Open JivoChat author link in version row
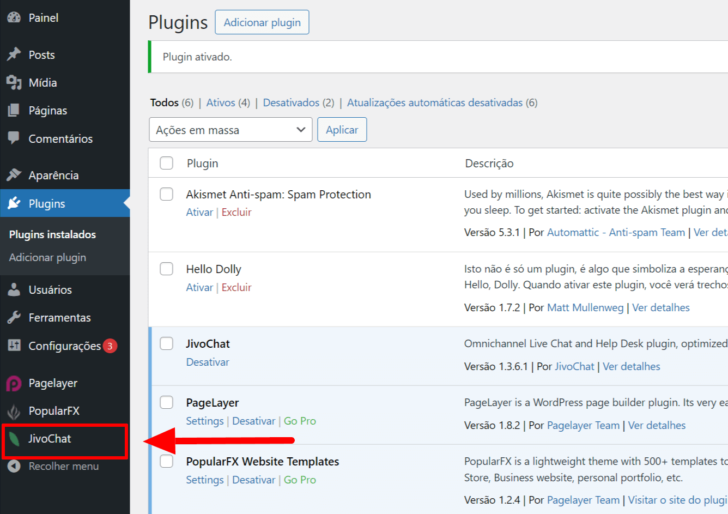This screenshot has width=728, height=514. (x=574, y=366)
